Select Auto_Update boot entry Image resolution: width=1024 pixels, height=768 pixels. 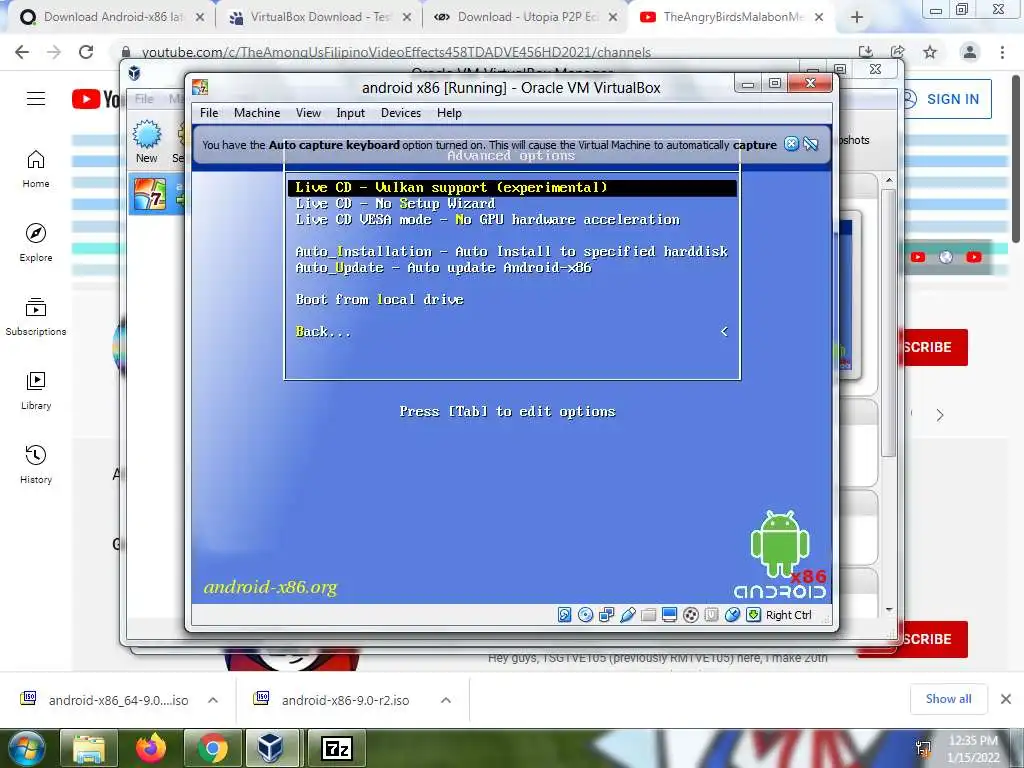click(443, 268)
